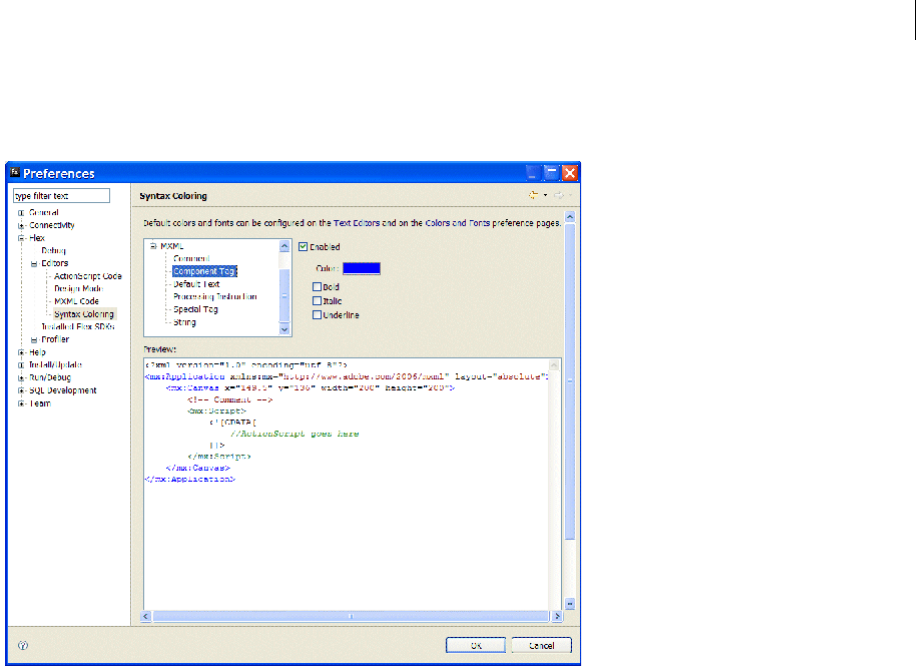Screen dimensions: 916x666
Task: Click the '//ActionScript goes here' preview line
Action: 294,433
